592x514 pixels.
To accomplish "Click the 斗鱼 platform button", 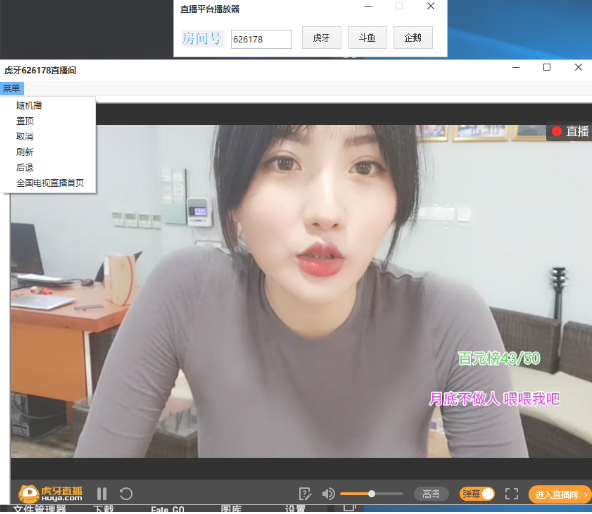I will click(x=367, y=37).
